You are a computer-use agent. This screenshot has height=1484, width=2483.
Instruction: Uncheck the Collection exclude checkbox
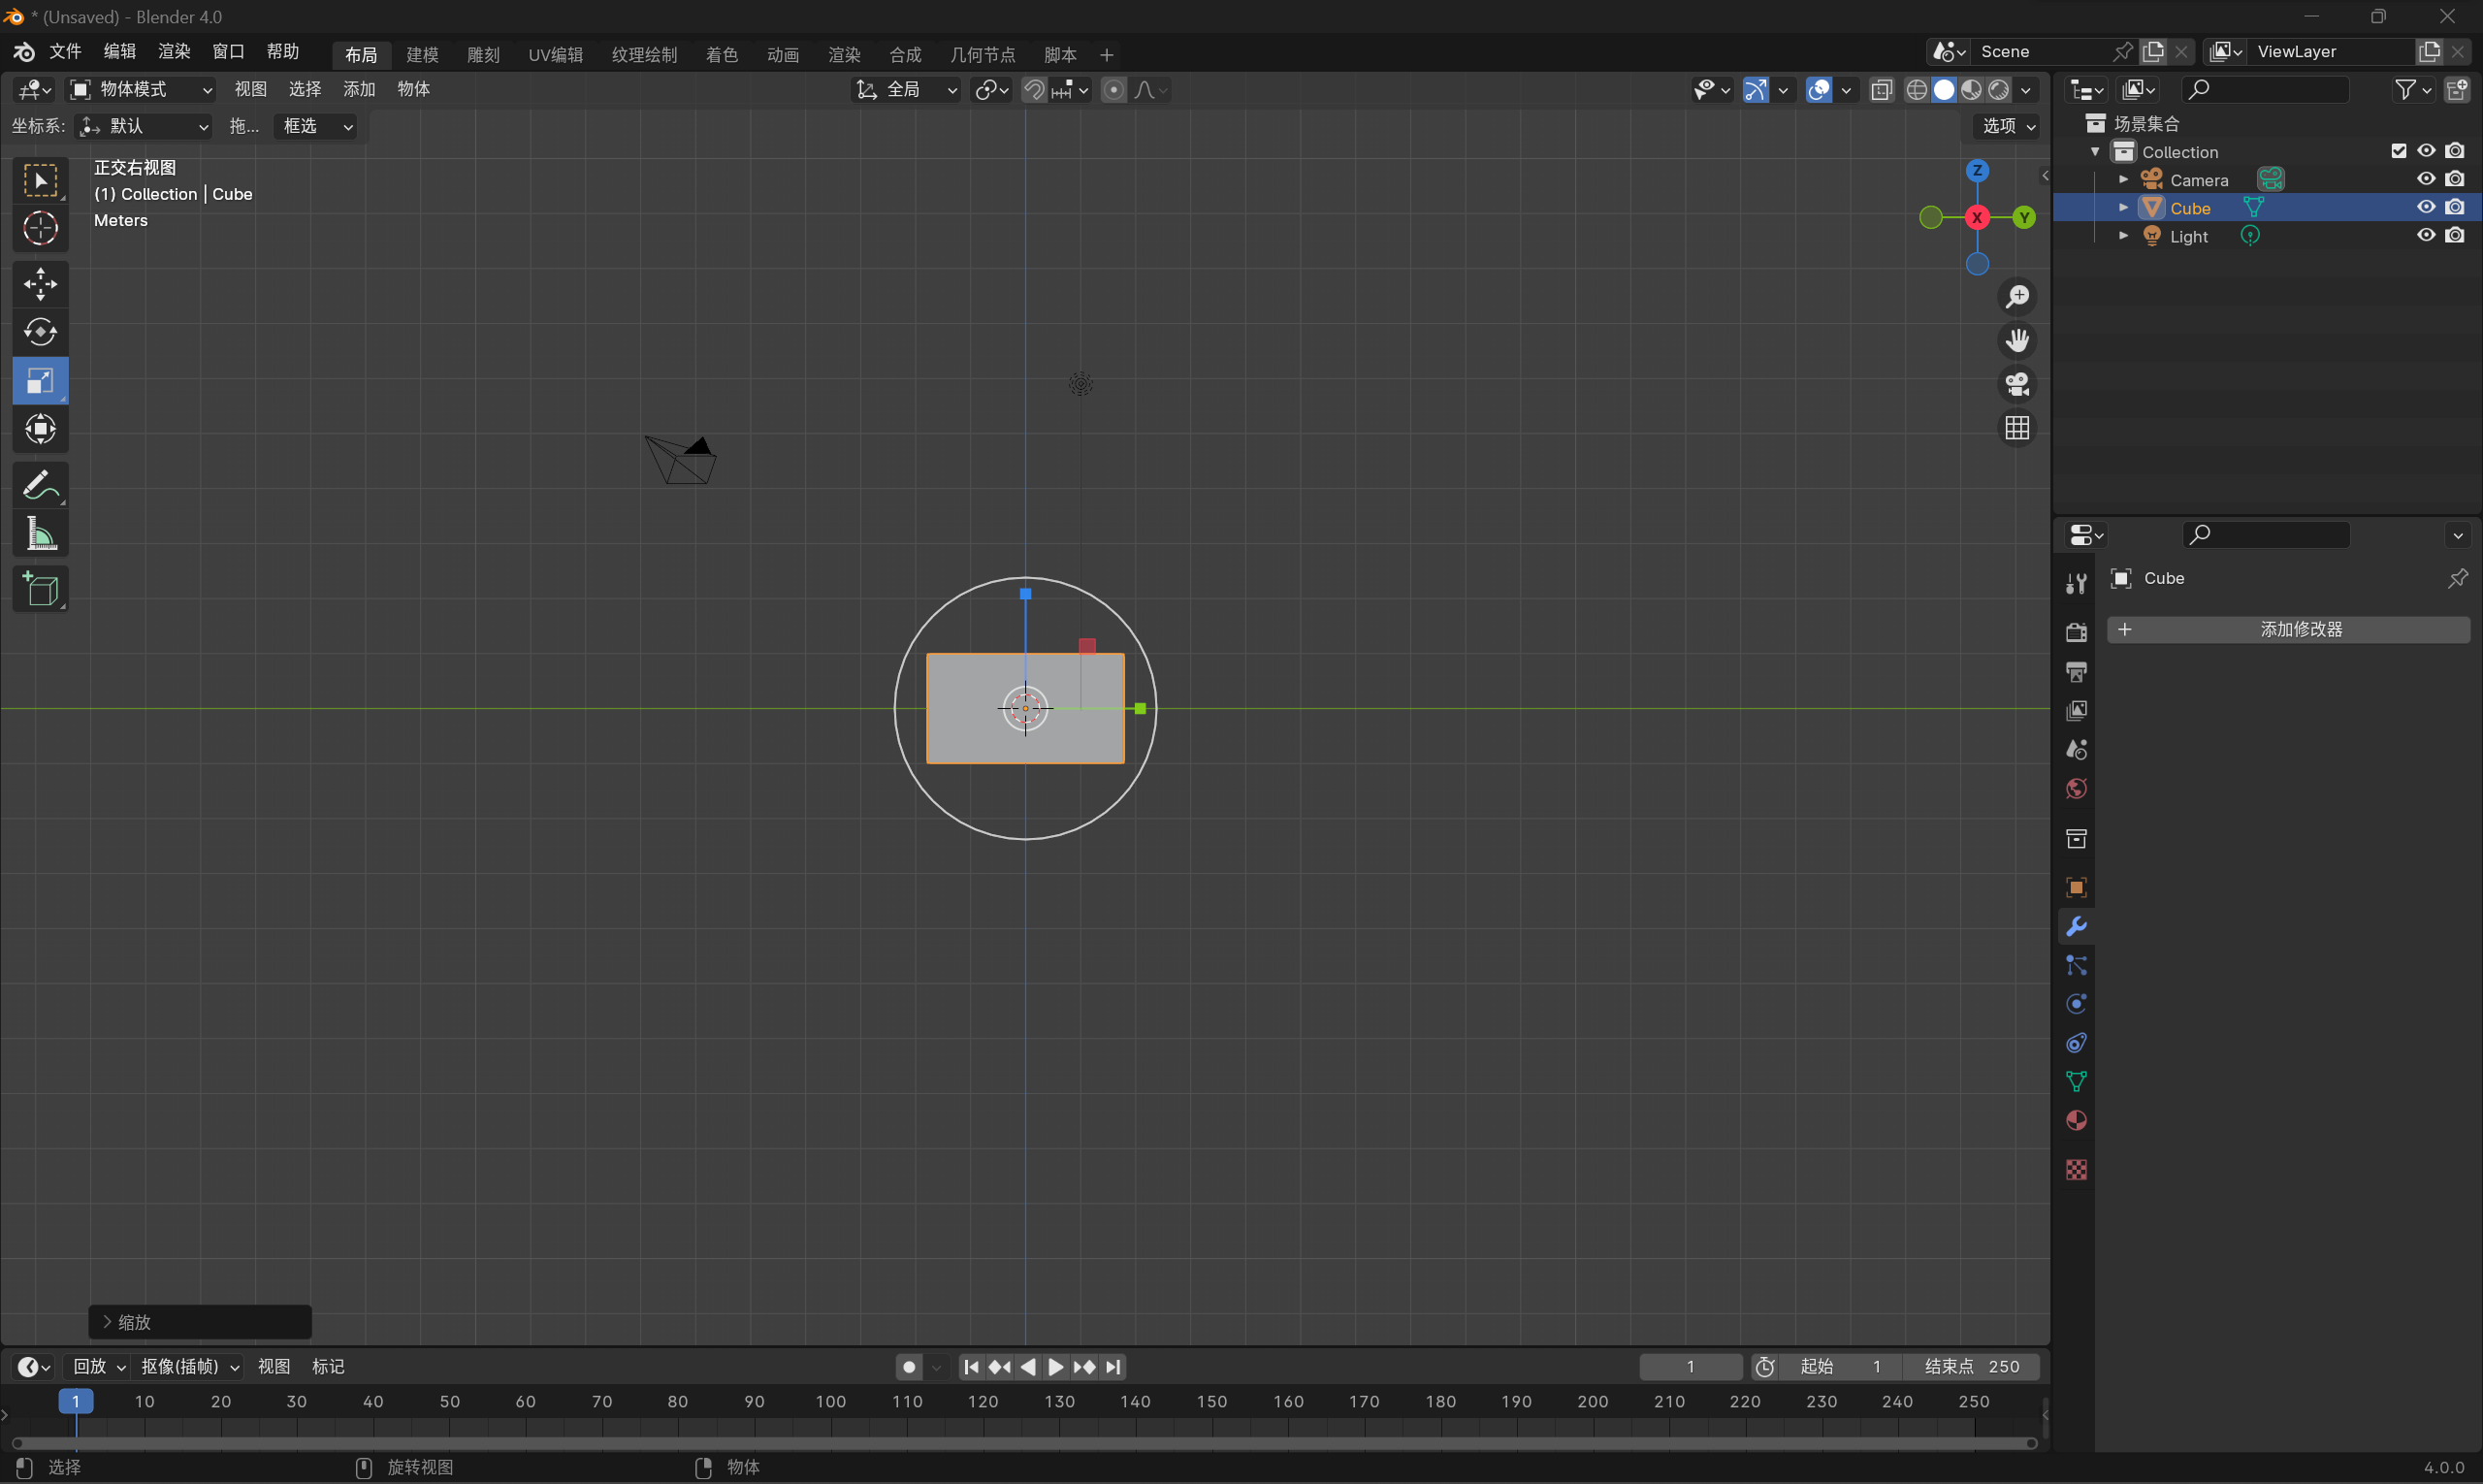(2398, 151)
